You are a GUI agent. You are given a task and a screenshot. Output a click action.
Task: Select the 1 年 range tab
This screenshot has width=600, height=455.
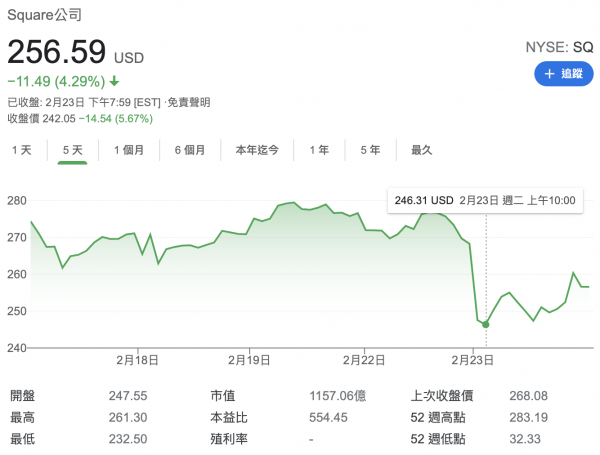[x=319, y=150]
